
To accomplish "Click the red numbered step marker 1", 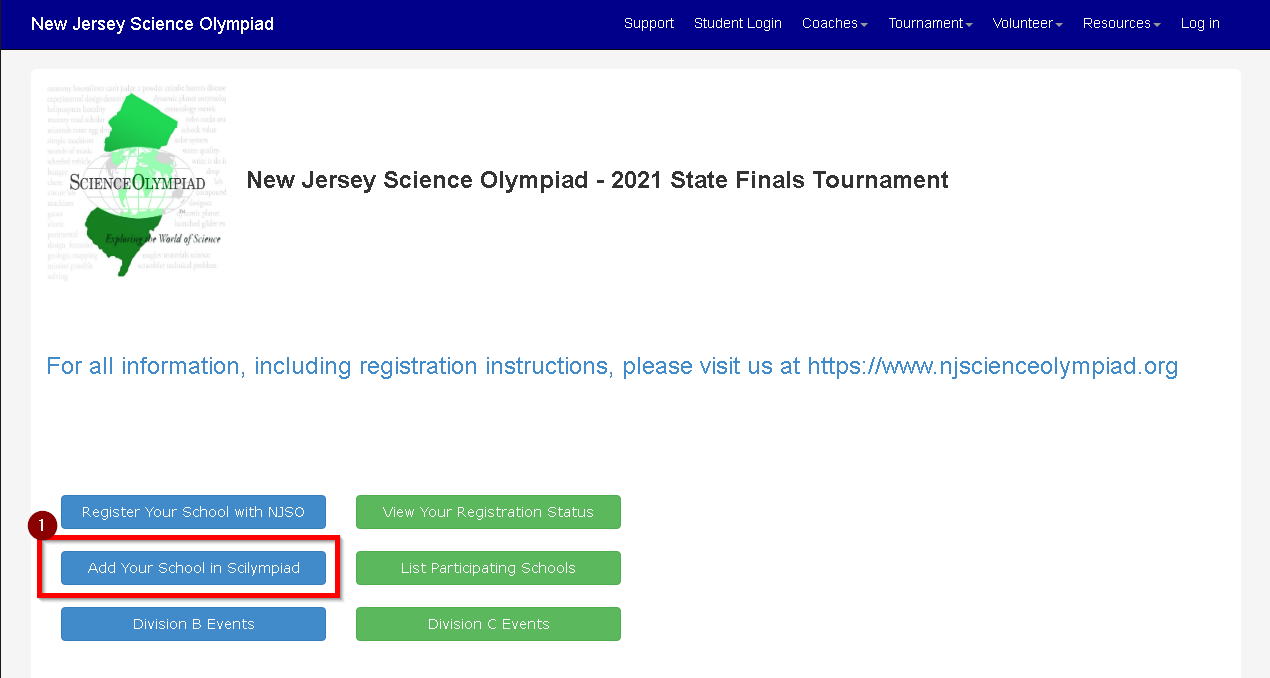I will pos(42,525).
